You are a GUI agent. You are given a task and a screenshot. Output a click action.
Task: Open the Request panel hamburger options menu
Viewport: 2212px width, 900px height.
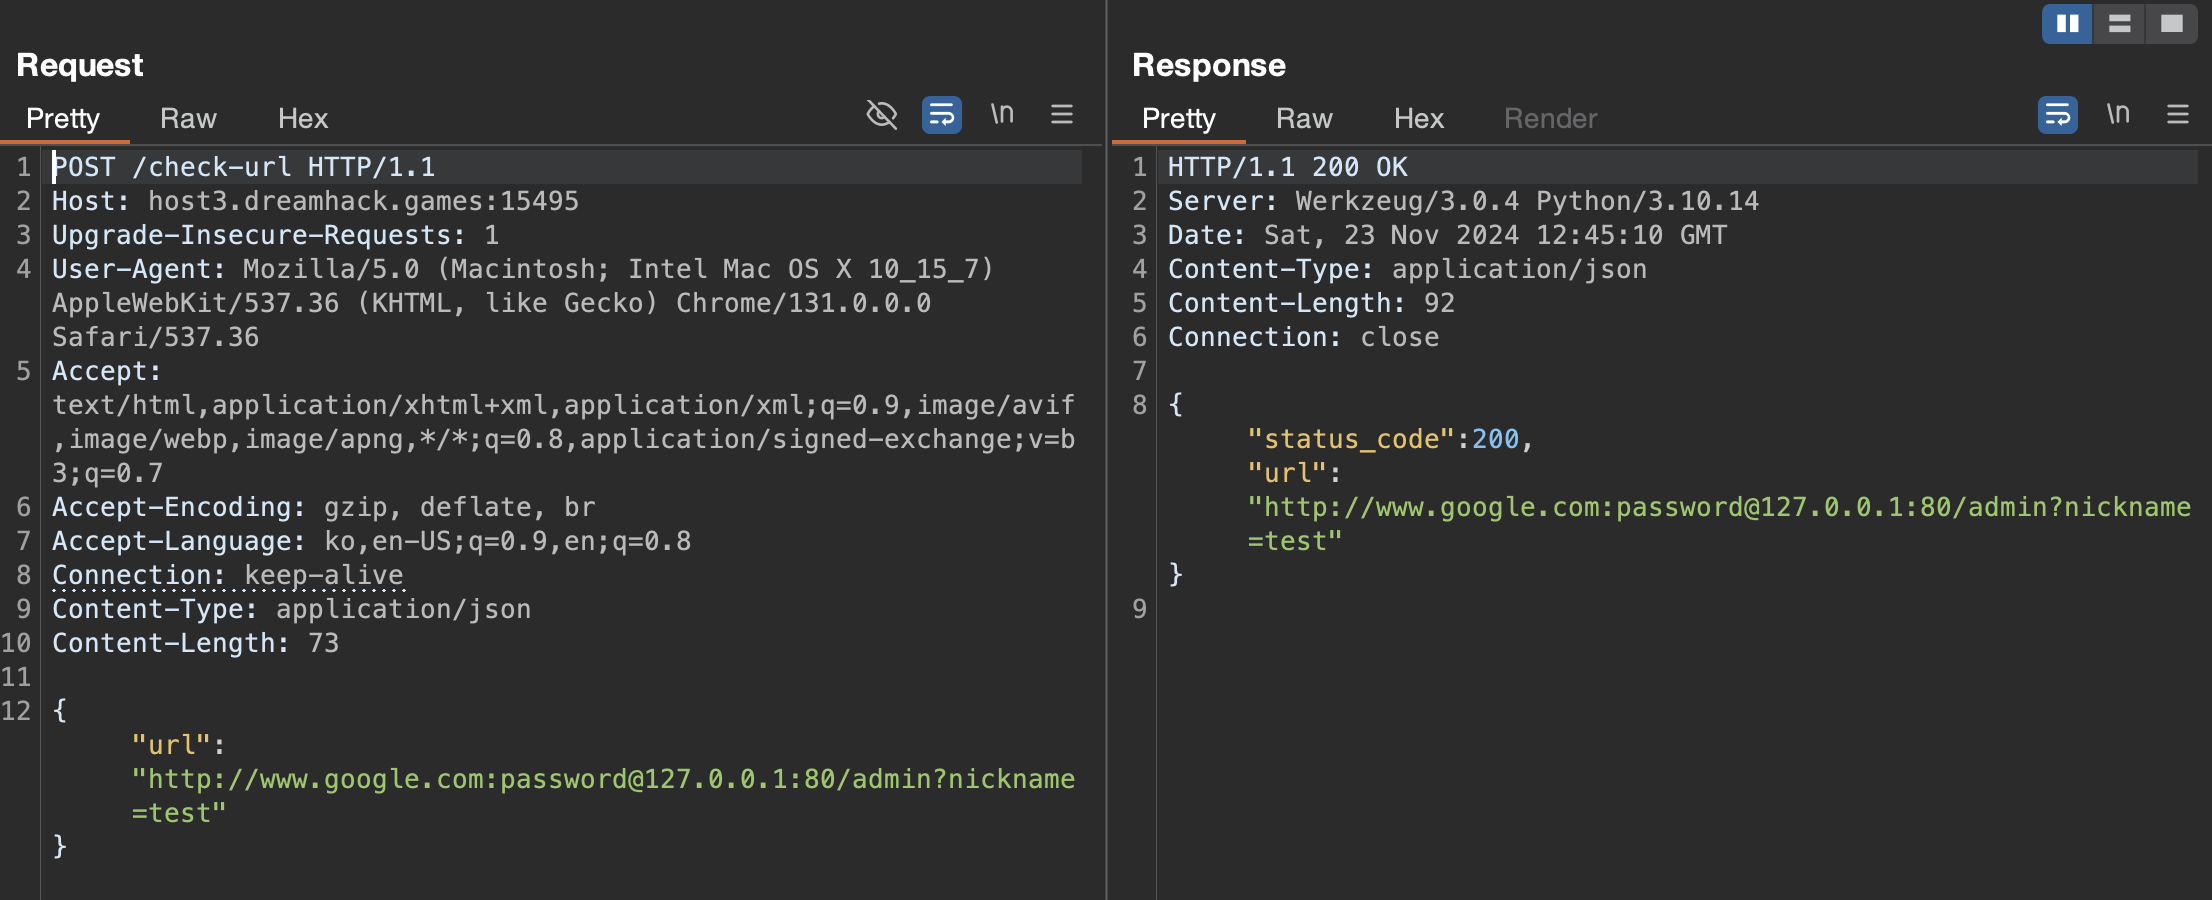tap(1062, 115)
